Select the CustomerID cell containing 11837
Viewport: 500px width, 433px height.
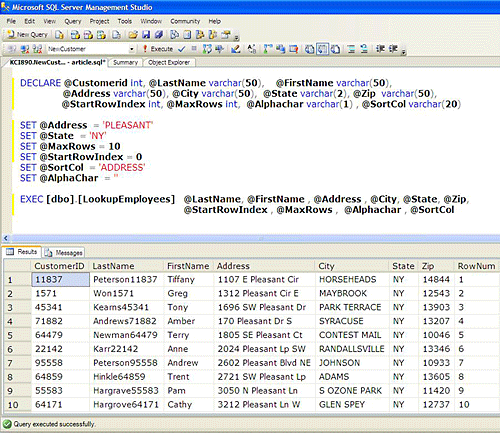61,279
